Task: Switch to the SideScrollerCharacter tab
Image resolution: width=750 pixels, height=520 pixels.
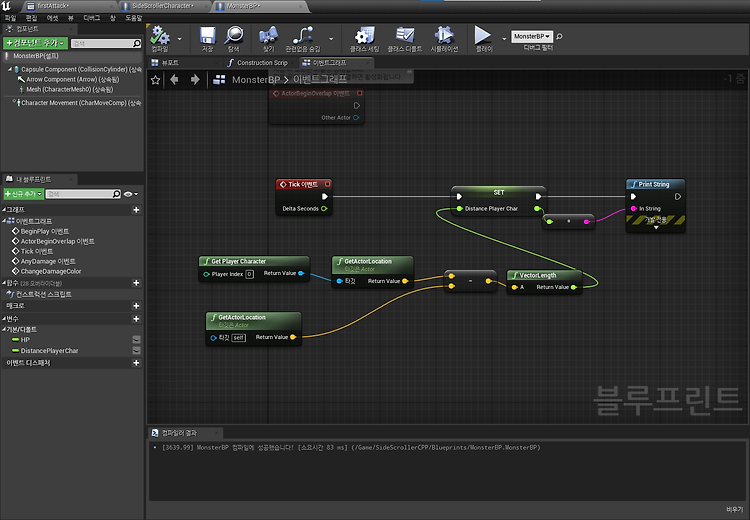Action: point(163,6)
